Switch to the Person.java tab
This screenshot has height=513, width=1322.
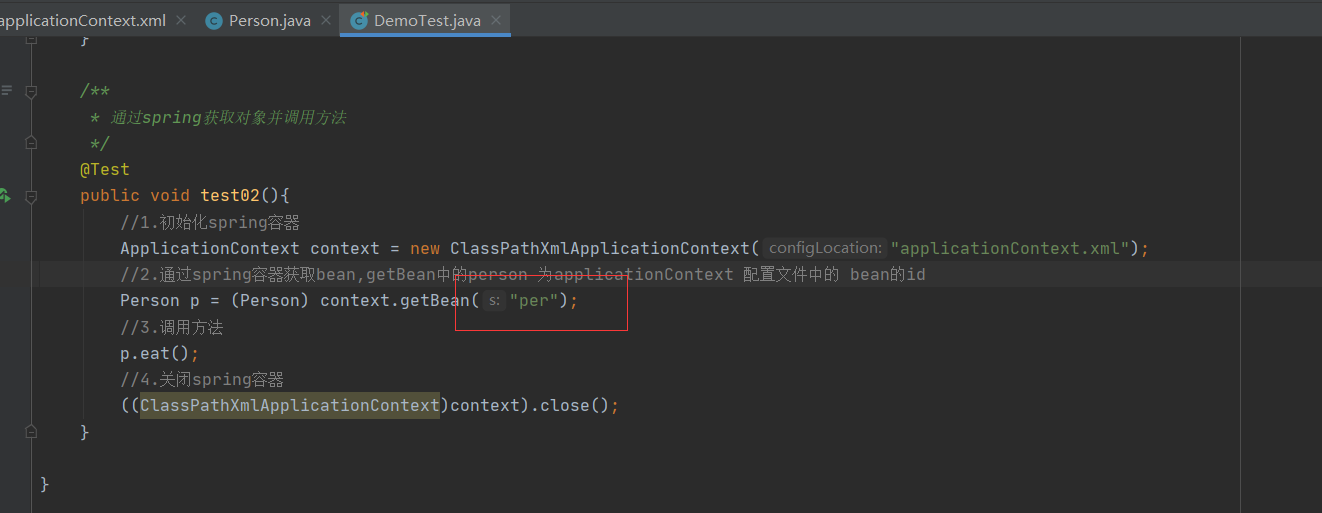pyautogui.click(x=269, y=20)
